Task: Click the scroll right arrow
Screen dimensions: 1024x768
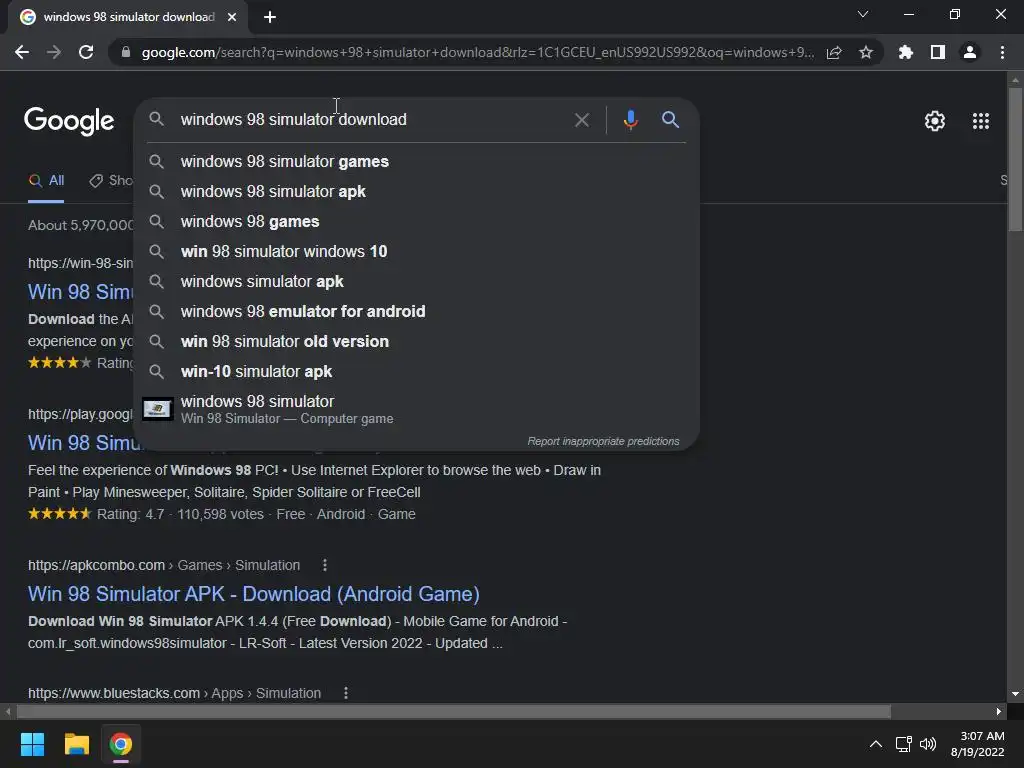Action: click(999, 712)
